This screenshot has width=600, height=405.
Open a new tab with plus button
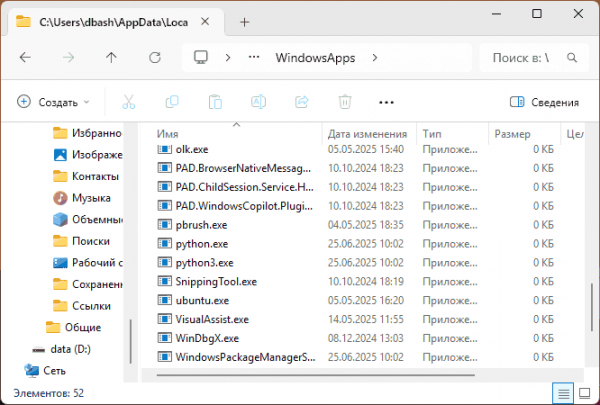(x=245, y=22)
